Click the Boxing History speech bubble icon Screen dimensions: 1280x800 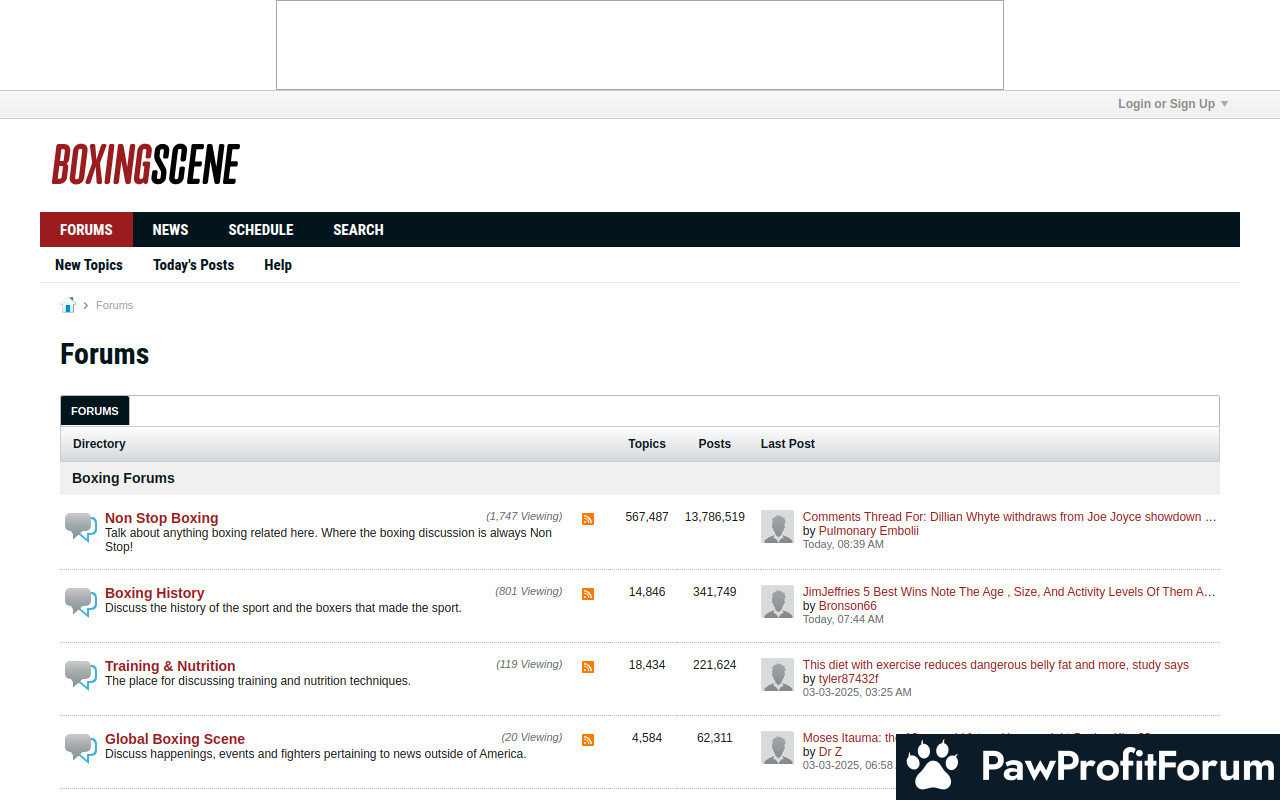(80, 601)
